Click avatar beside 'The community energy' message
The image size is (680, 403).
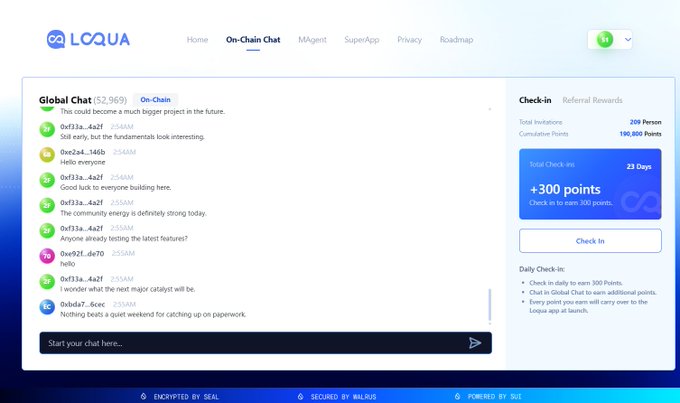tap(47, 205)
